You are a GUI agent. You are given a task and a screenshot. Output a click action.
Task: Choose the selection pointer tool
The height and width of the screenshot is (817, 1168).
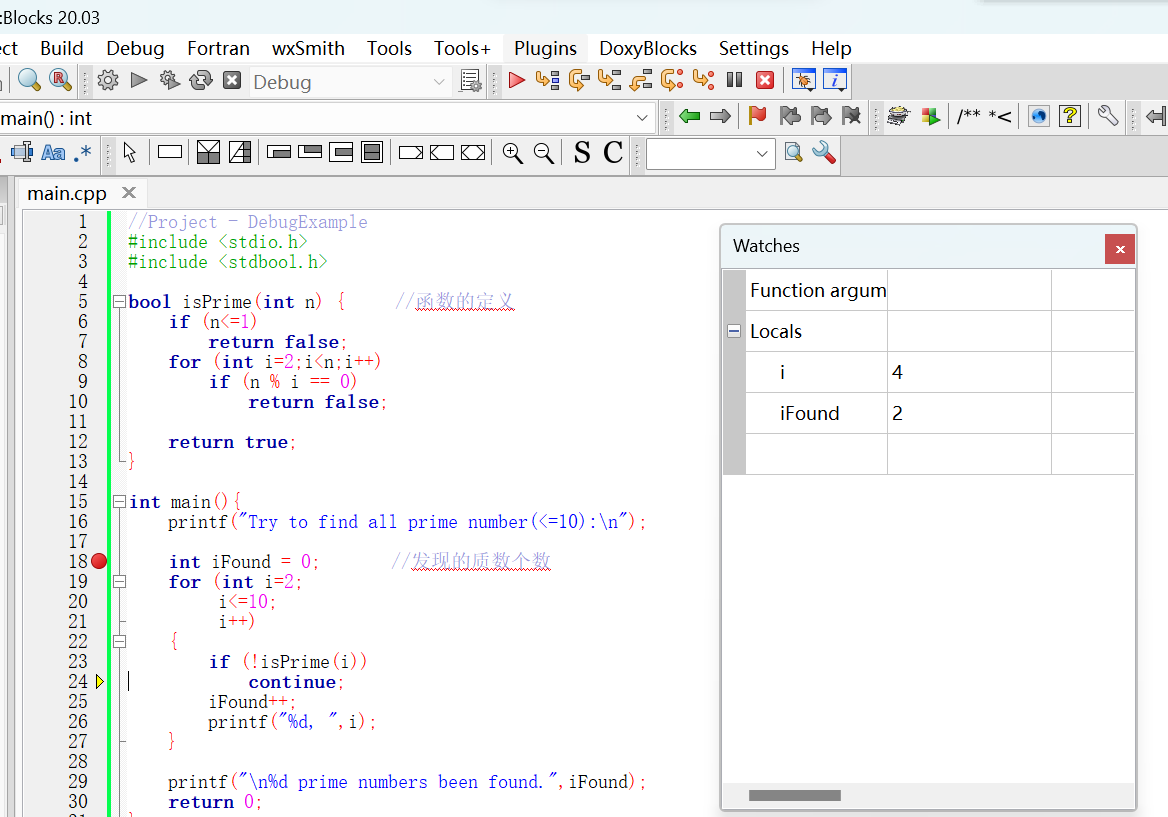tap(130, 153)
